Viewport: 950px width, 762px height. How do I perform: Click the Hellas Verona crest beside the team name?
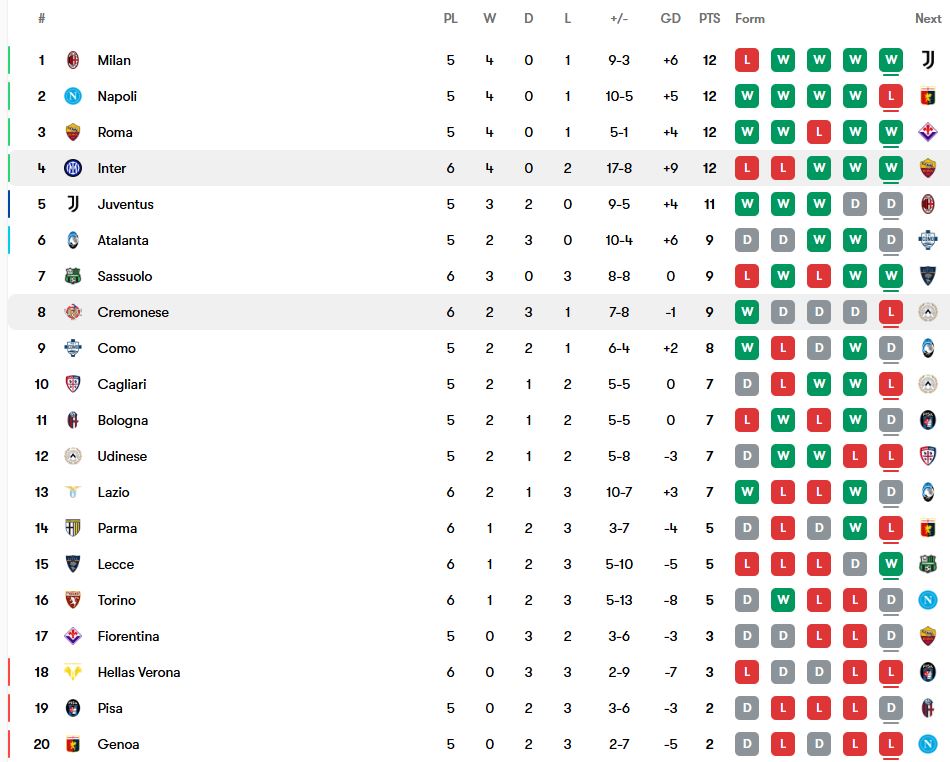click(x=73, y=672)
